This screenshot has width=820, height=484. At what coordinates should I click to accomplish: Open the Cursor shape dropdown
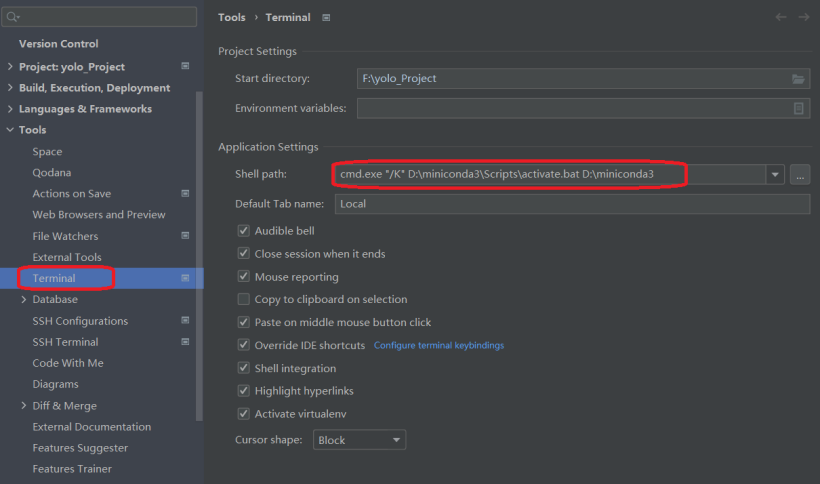click(x=360, y=440)
